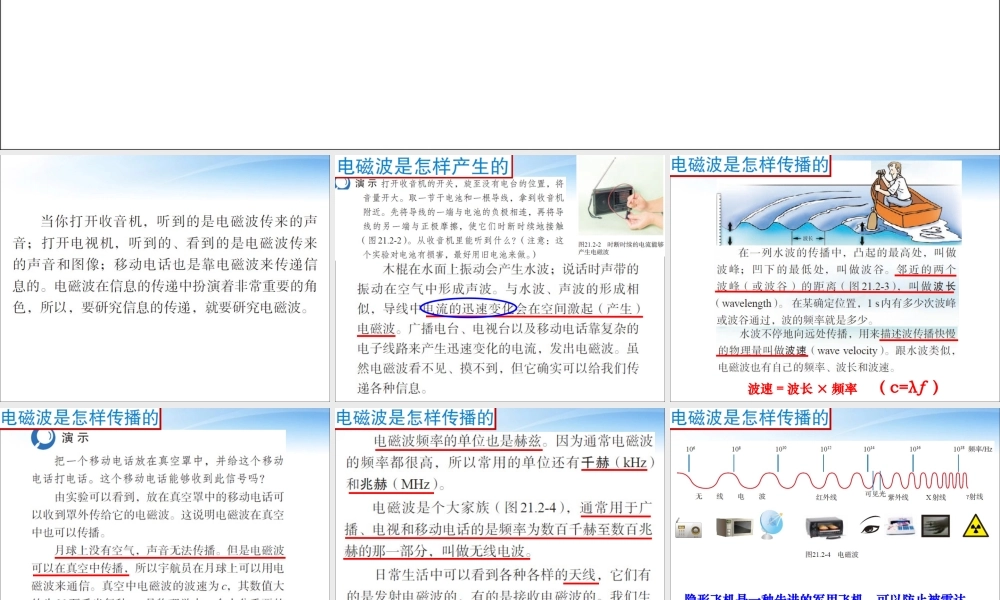This screenshot has width=1000, height=600.
Task: Click the radio icon under 无线电波 label
Action: (688, 528)
